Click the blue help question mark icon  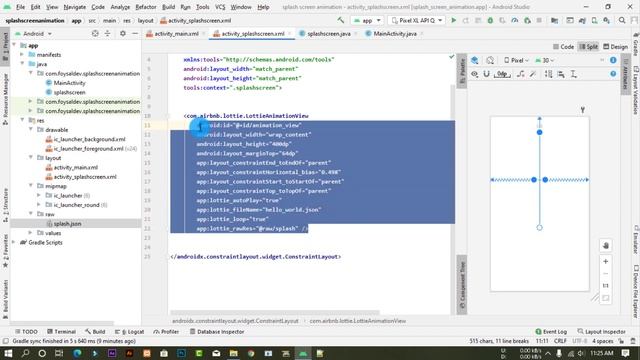coord(613,74)
